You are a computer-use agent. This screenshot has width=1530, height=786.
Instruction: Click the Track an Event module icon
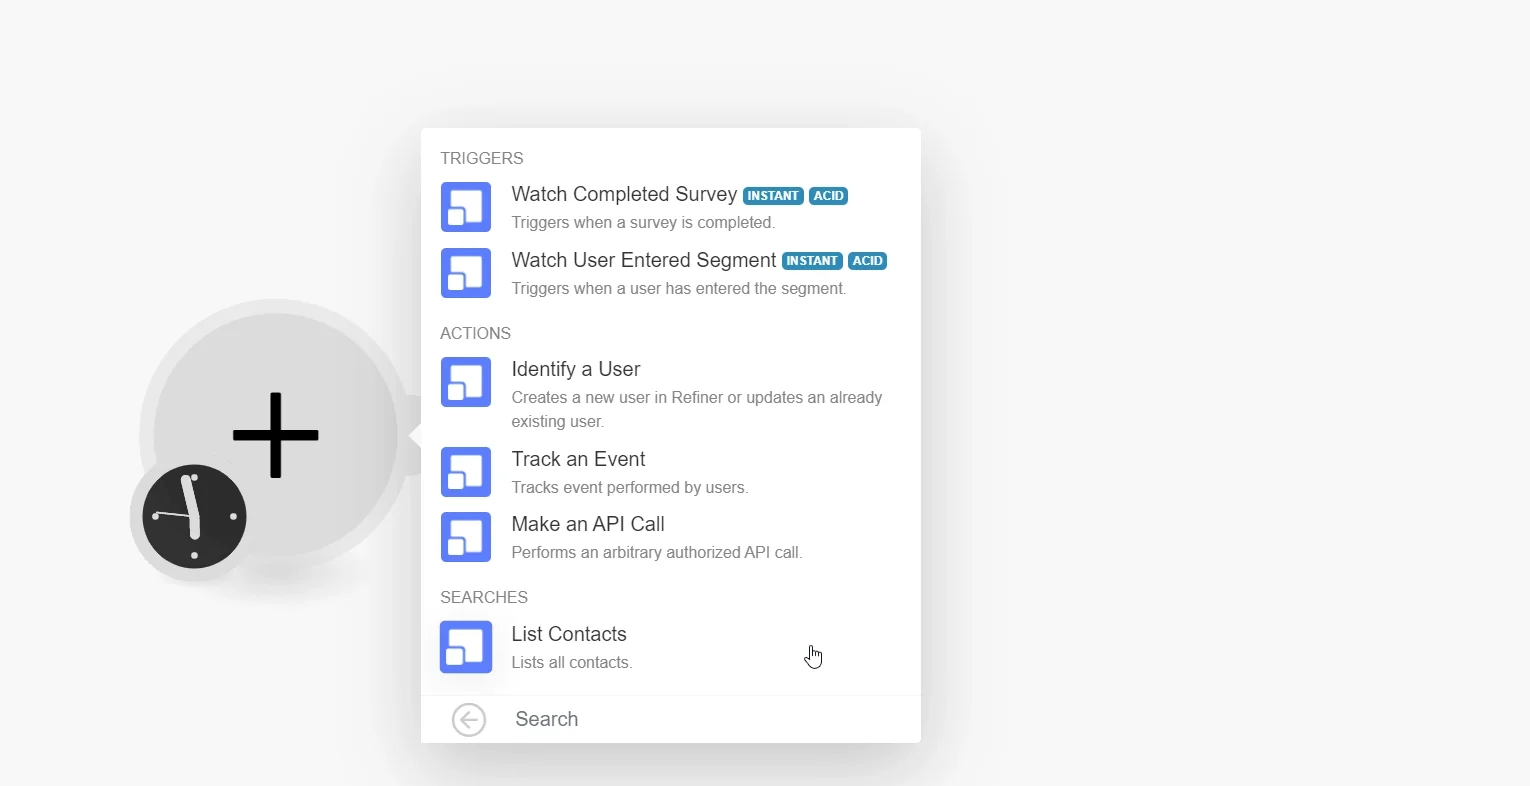click(466, 472)
